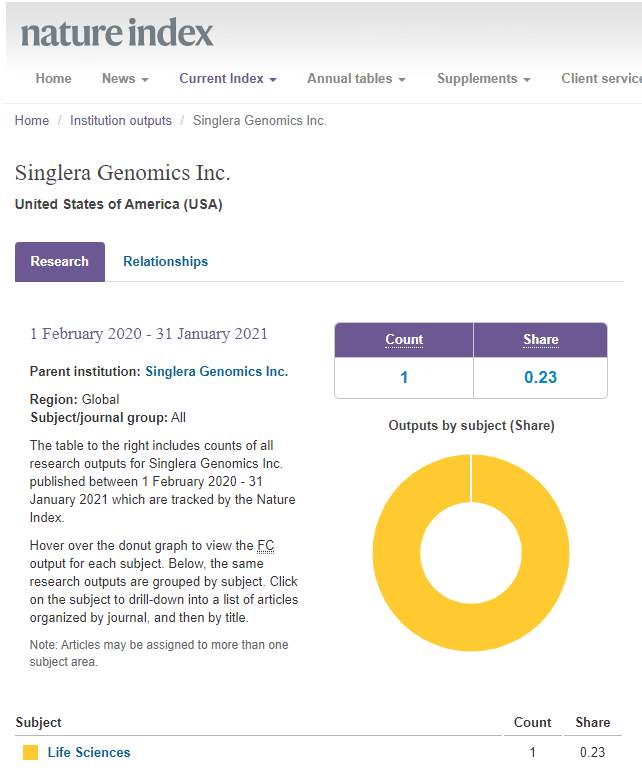This screenshot has height=771, width=642.
Task: Open the Singlera Genomics Inc. parent institution link
Action: click(x=217, y=372)
